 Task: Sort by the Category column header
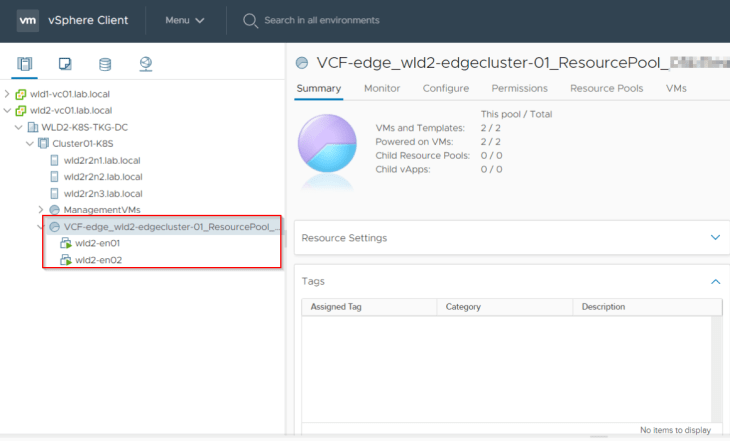click(x=505, y=307)
